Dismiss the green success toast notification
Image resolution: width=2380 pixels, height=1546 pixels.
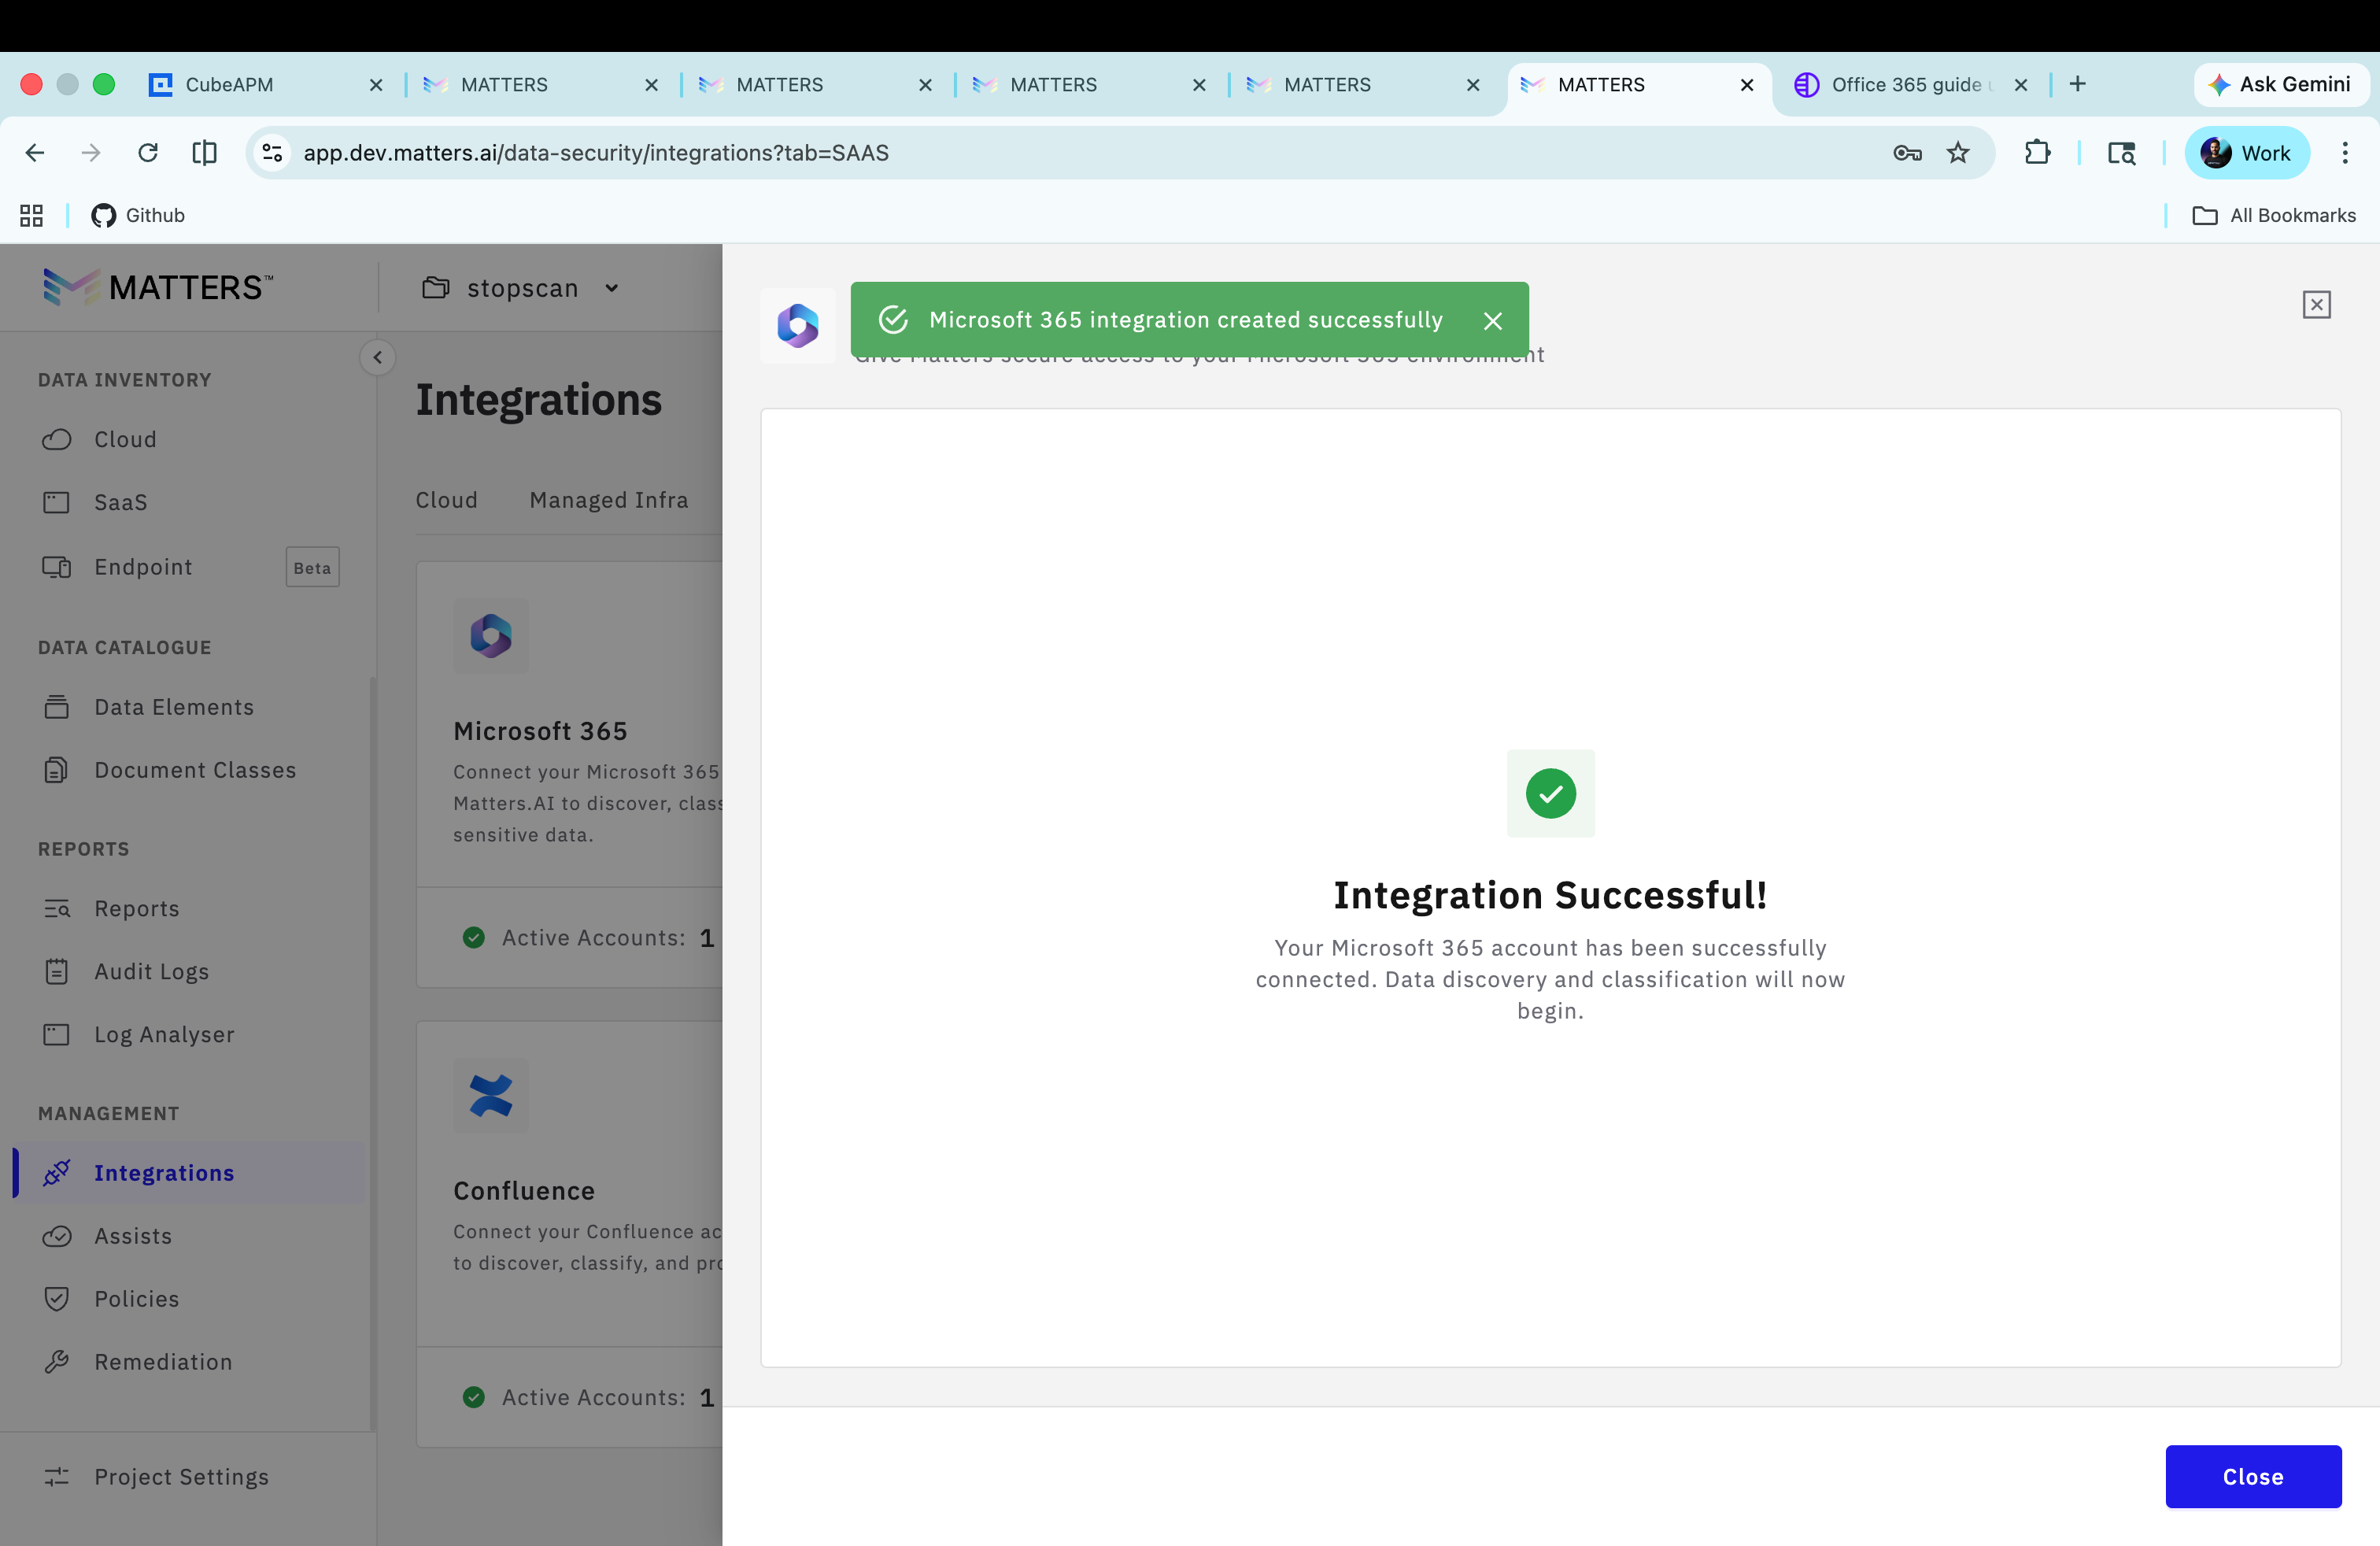1492,321
